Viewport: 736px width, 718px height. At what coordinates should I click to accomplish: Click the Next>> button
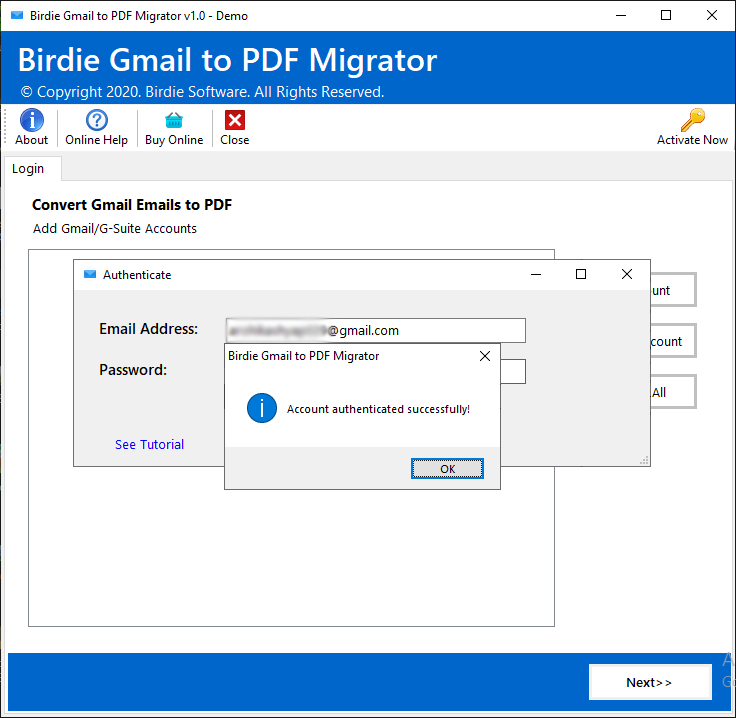coord(650,682)
